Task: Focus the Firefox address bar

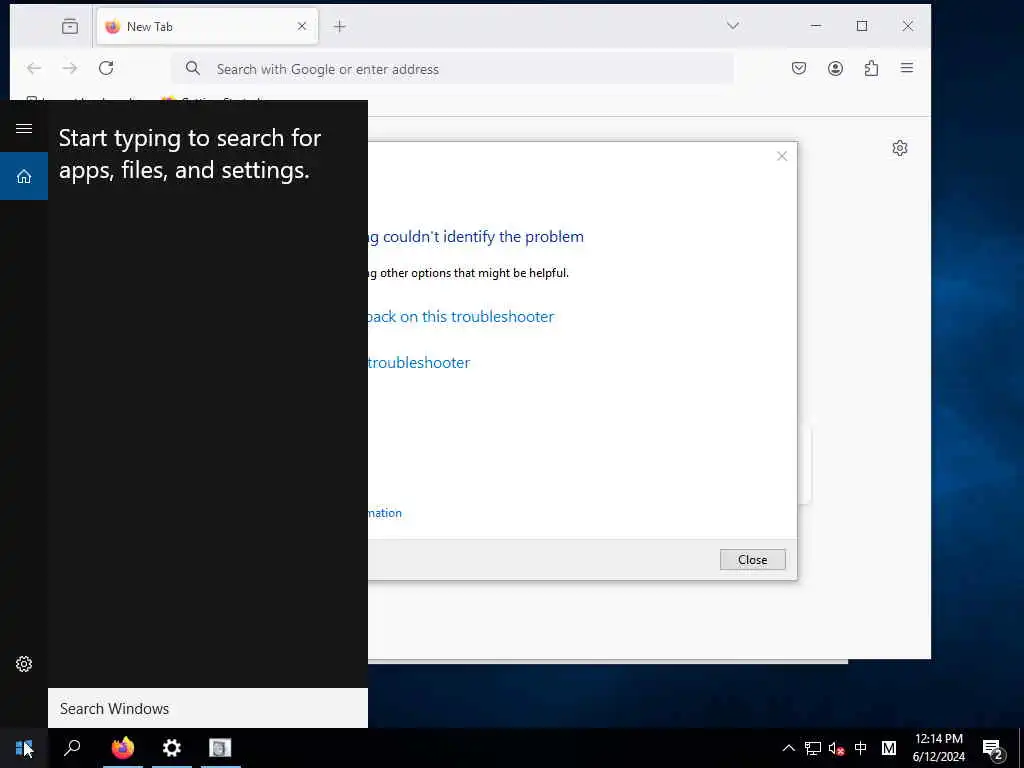Action: coord(453,69)
